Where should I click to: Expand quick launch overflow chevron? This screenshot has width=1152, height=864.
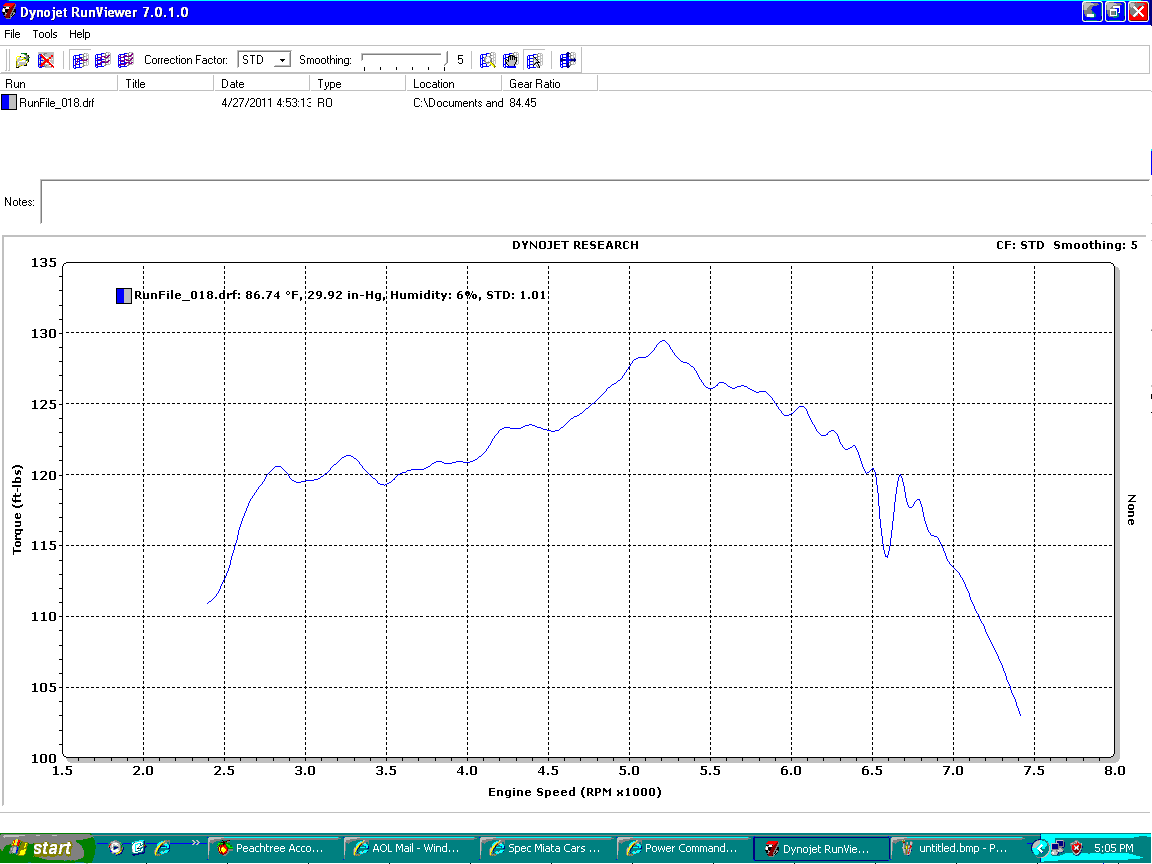pos(195,843)
